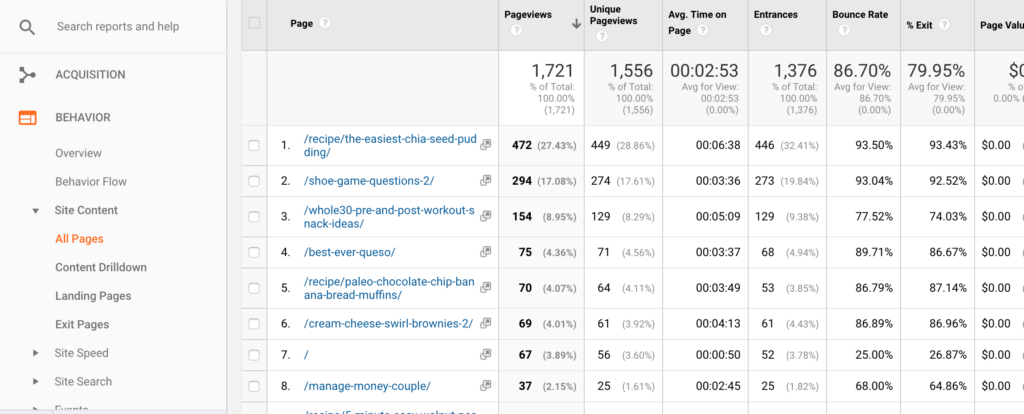Check the shoe-game-questions-2 row checkbox
Screen dimensions: 1024x414
point(254,181)
